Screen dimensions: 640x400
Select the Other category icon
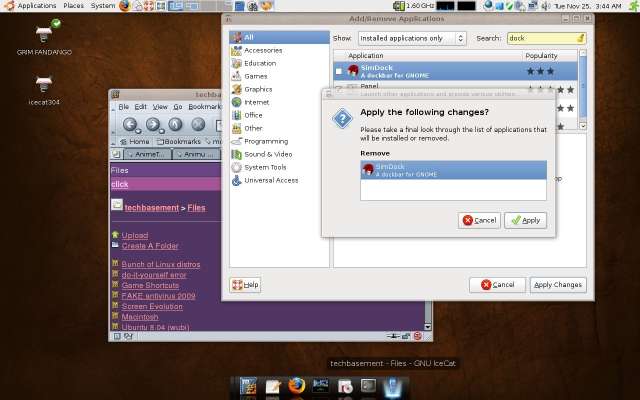[237, 128]
